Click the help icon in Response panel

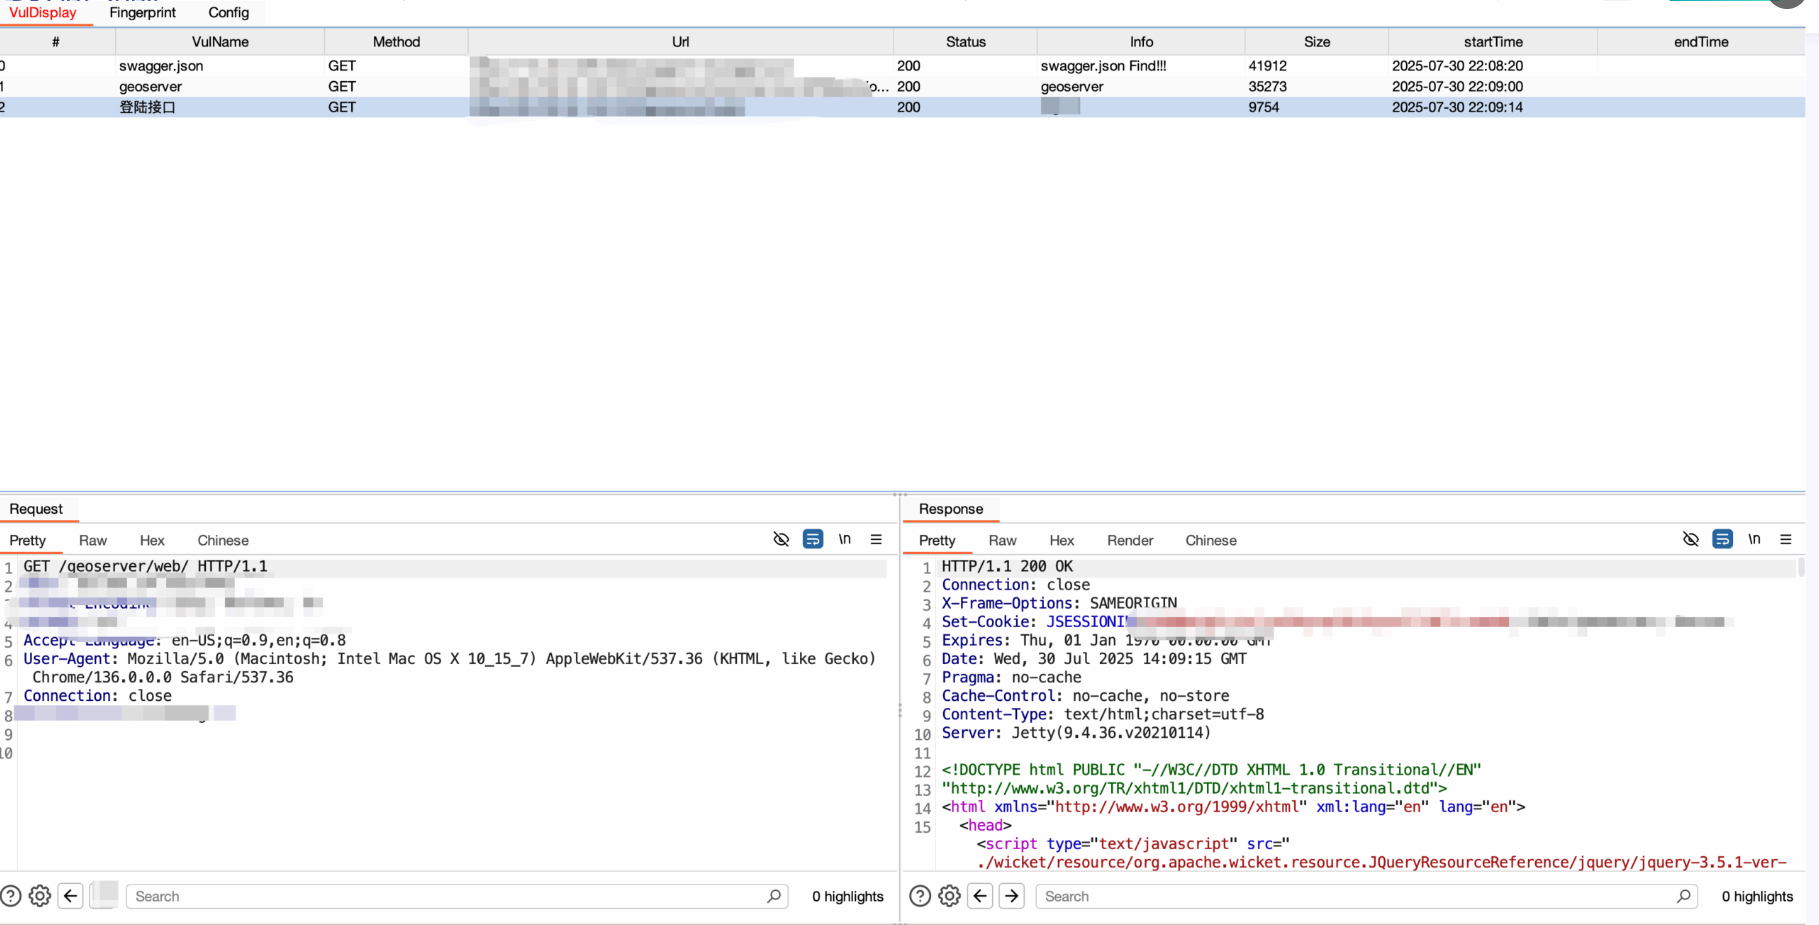click(920, 896)
